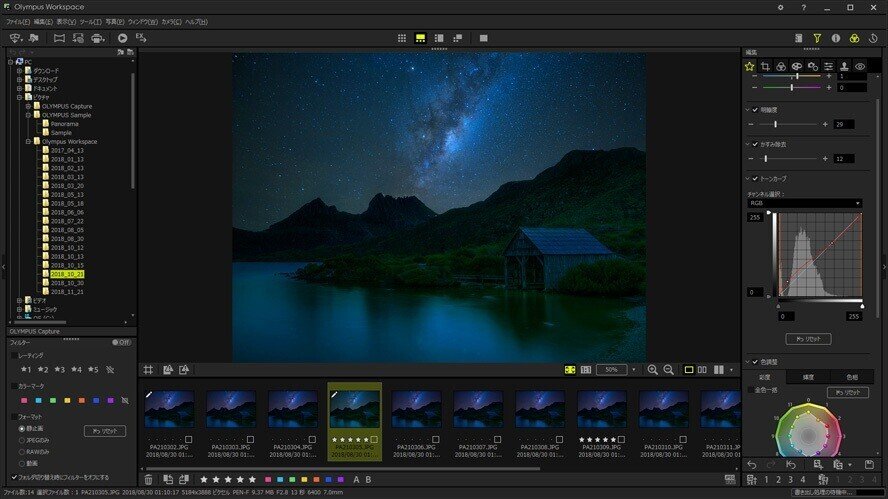Select the stamp tool in edit panel

[x=844, y=66]
